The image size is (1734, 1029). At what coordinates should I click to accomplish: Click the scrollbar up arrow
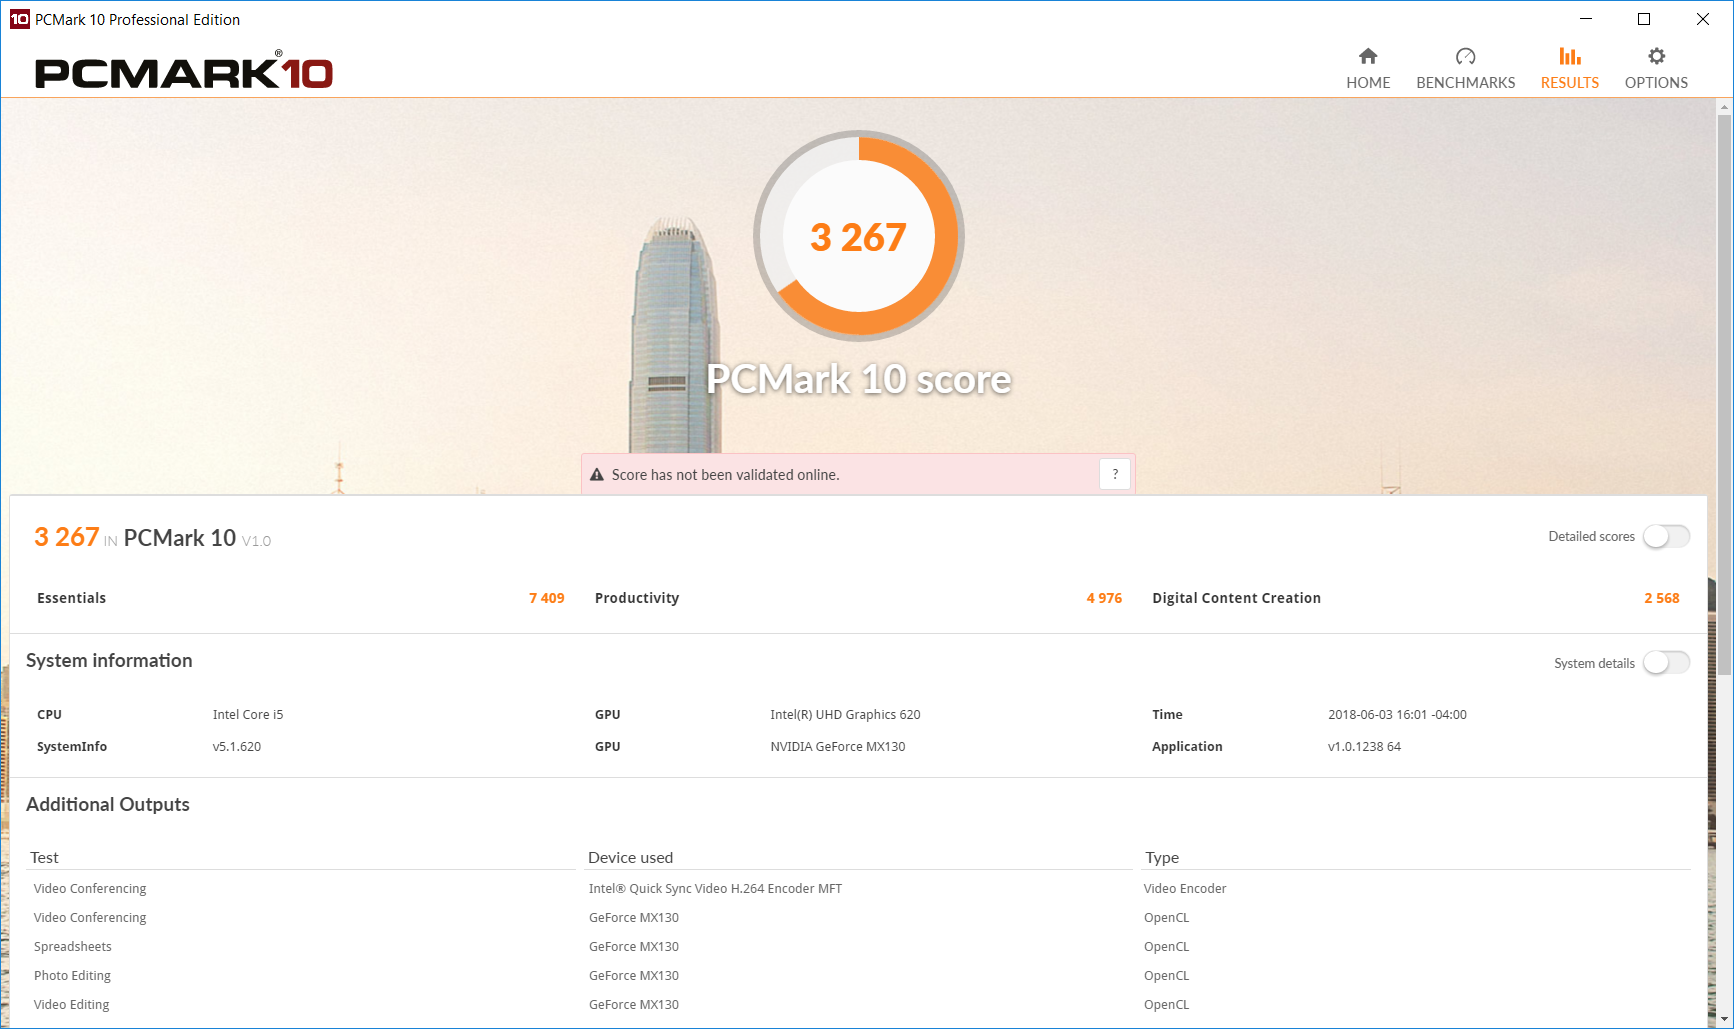(1724, 105)
